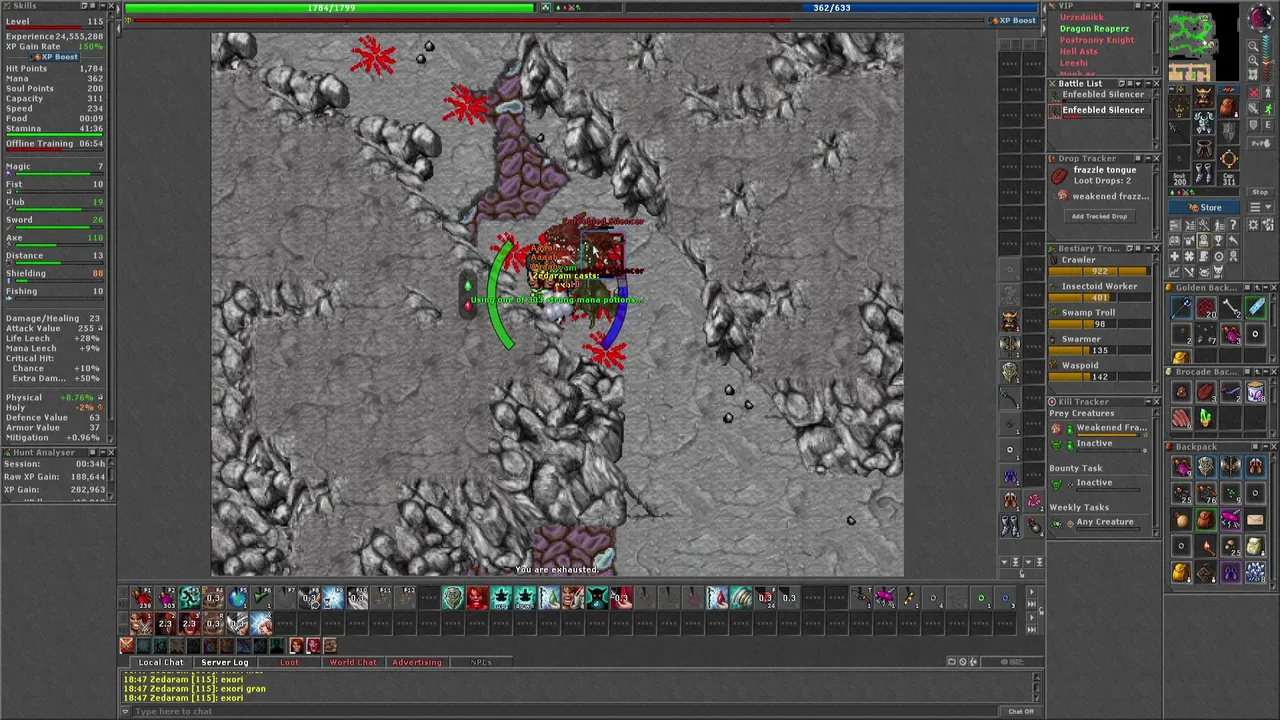Viewport: 1280px width, 720px height.
Task: Zoom in the minimap with plus magnifier
Action: (x=1253, y=61)
